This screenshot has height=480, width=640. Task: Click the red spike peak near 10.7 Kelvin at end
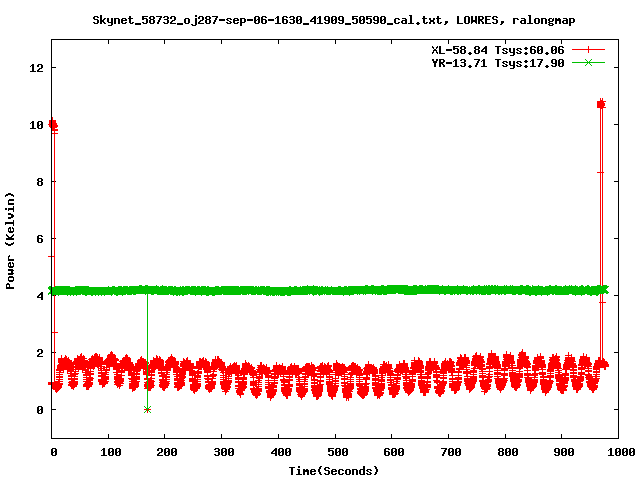pos(601,104)
